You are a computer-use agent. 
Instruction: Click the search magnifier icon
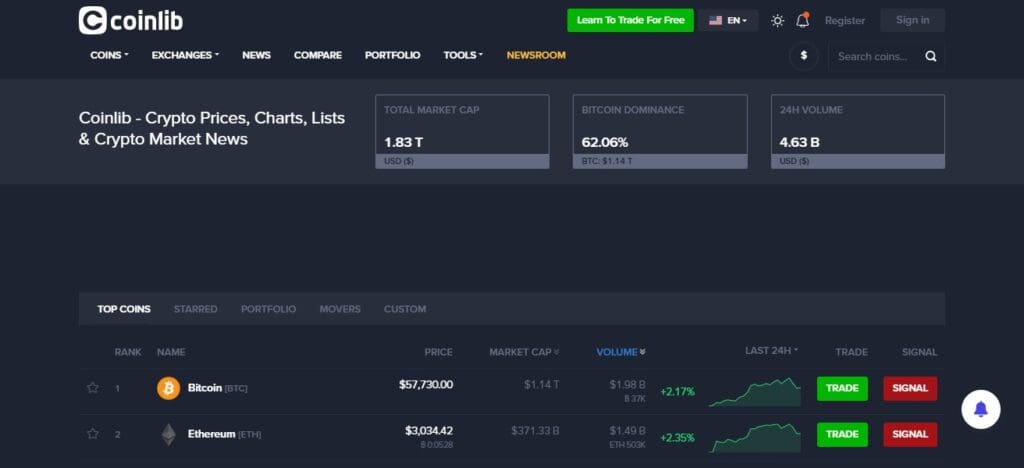(x=931, y=56)
